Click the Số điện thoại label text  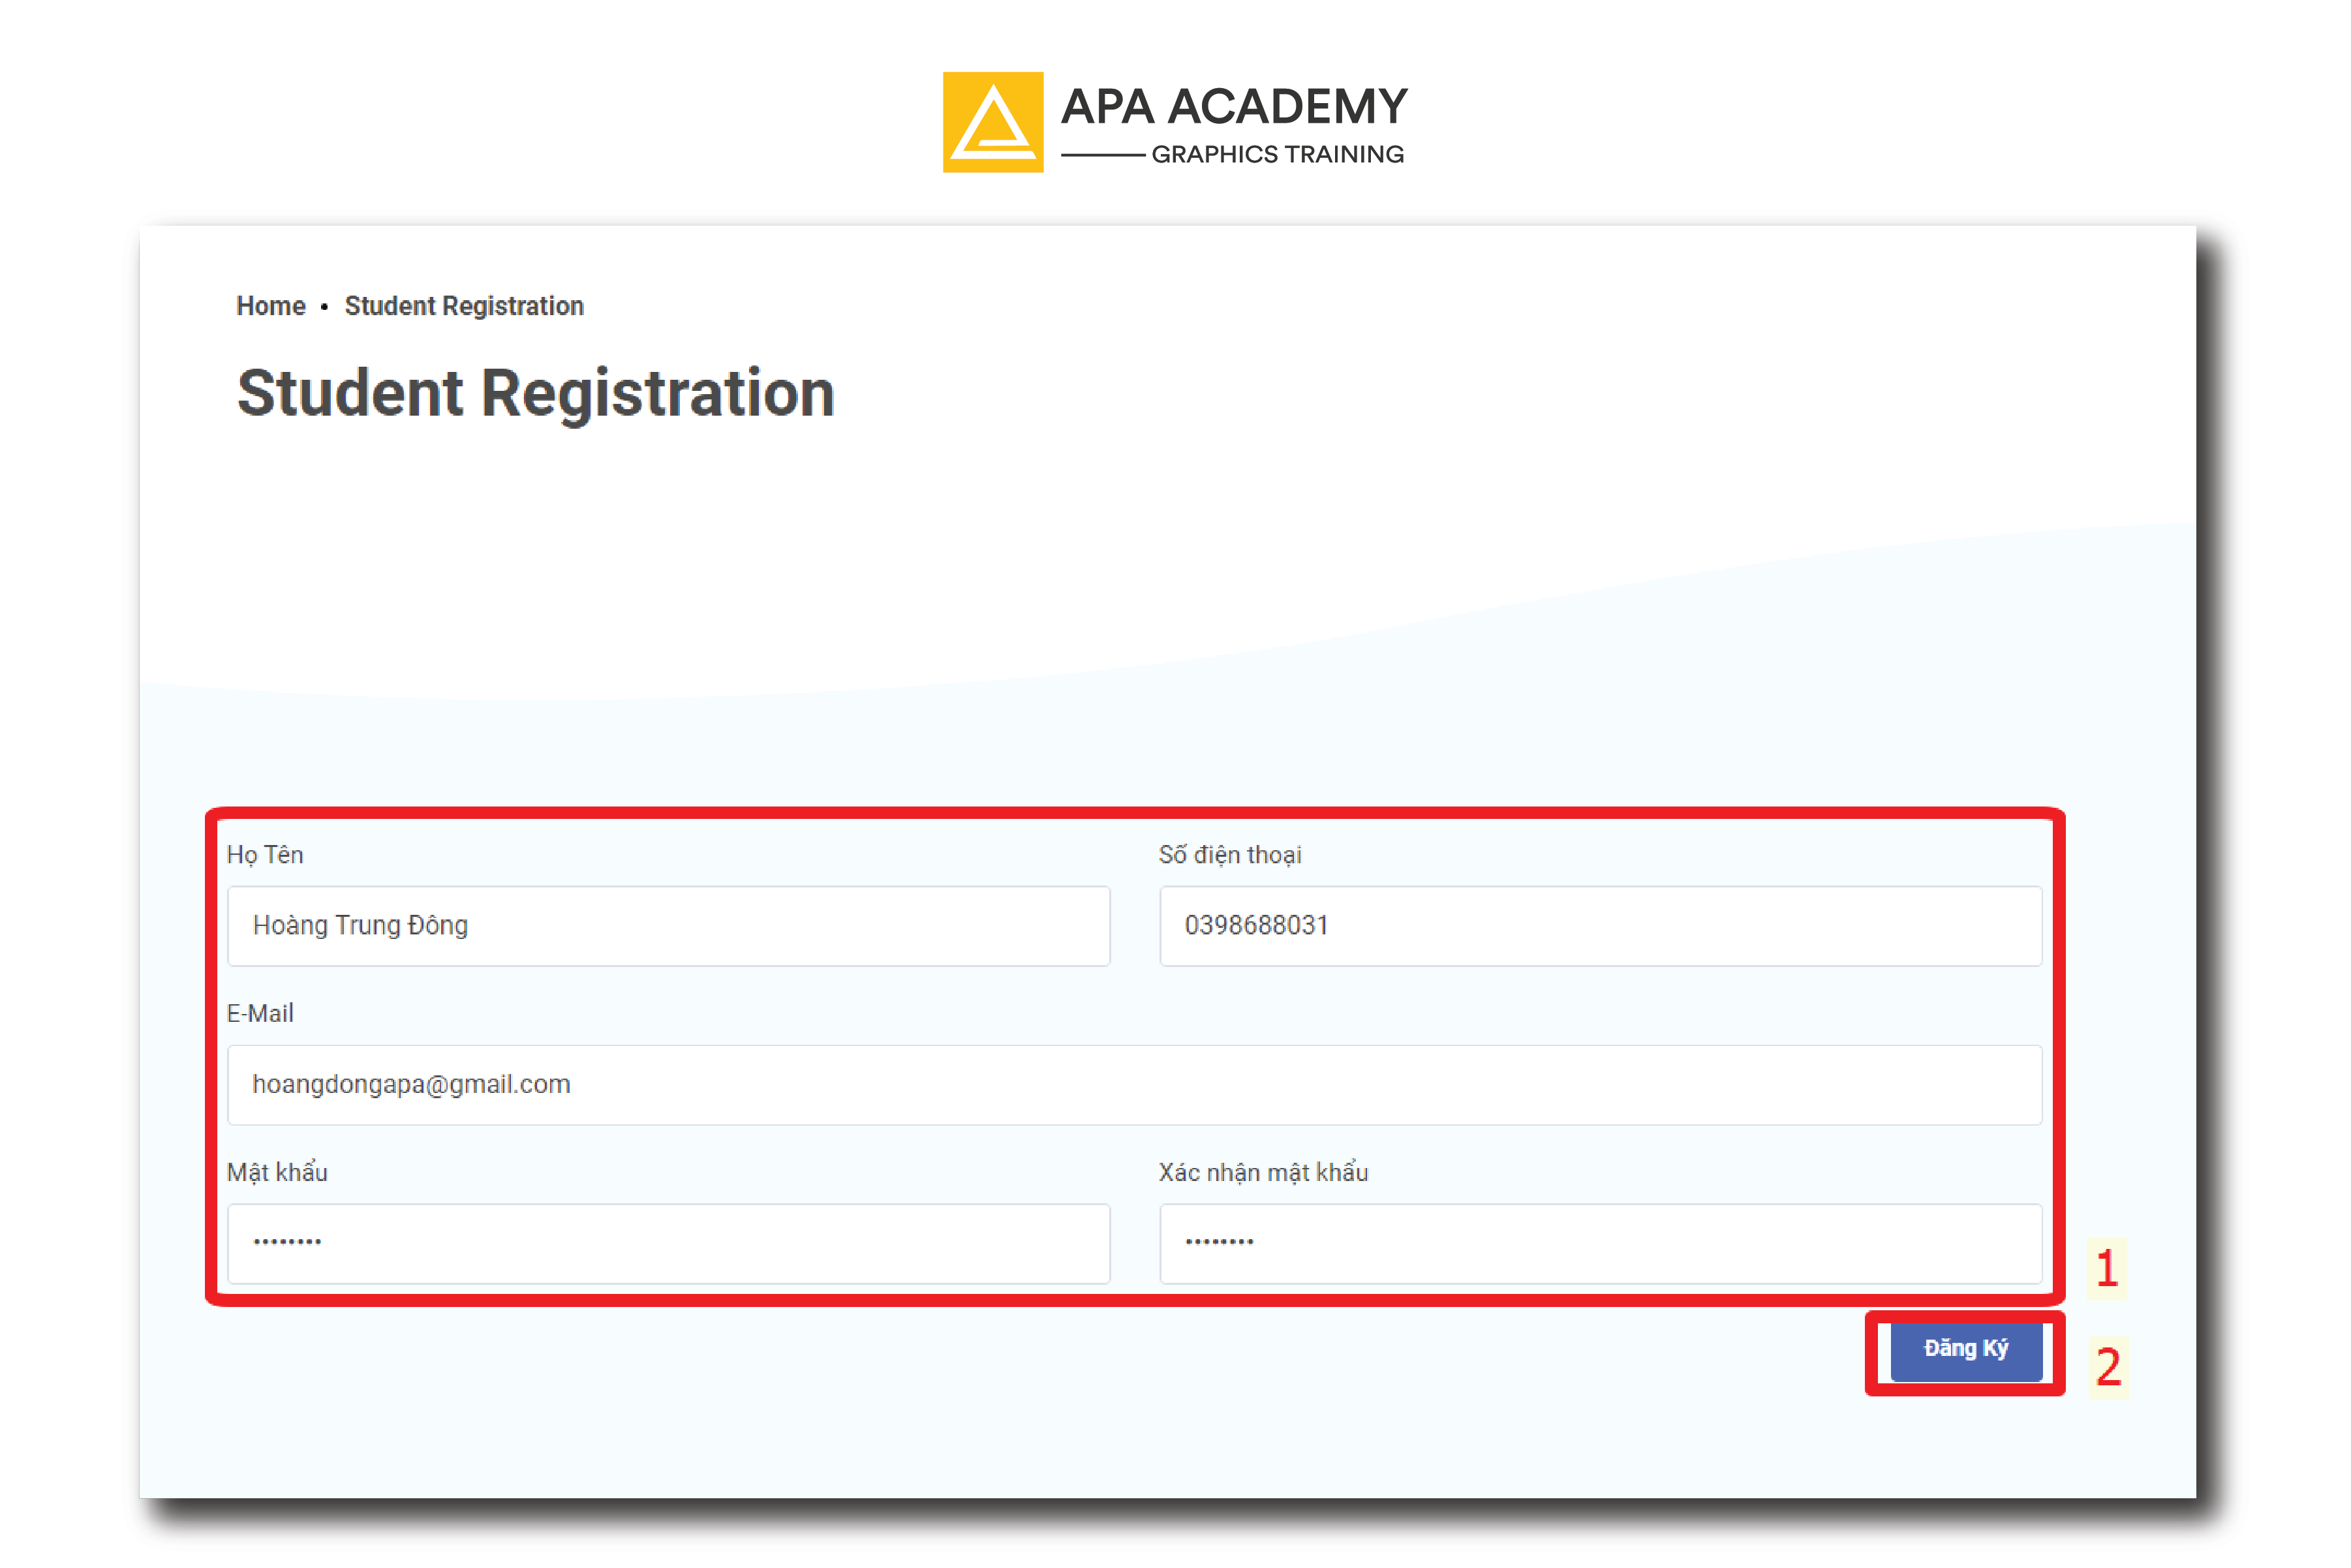click(1230, 855)
